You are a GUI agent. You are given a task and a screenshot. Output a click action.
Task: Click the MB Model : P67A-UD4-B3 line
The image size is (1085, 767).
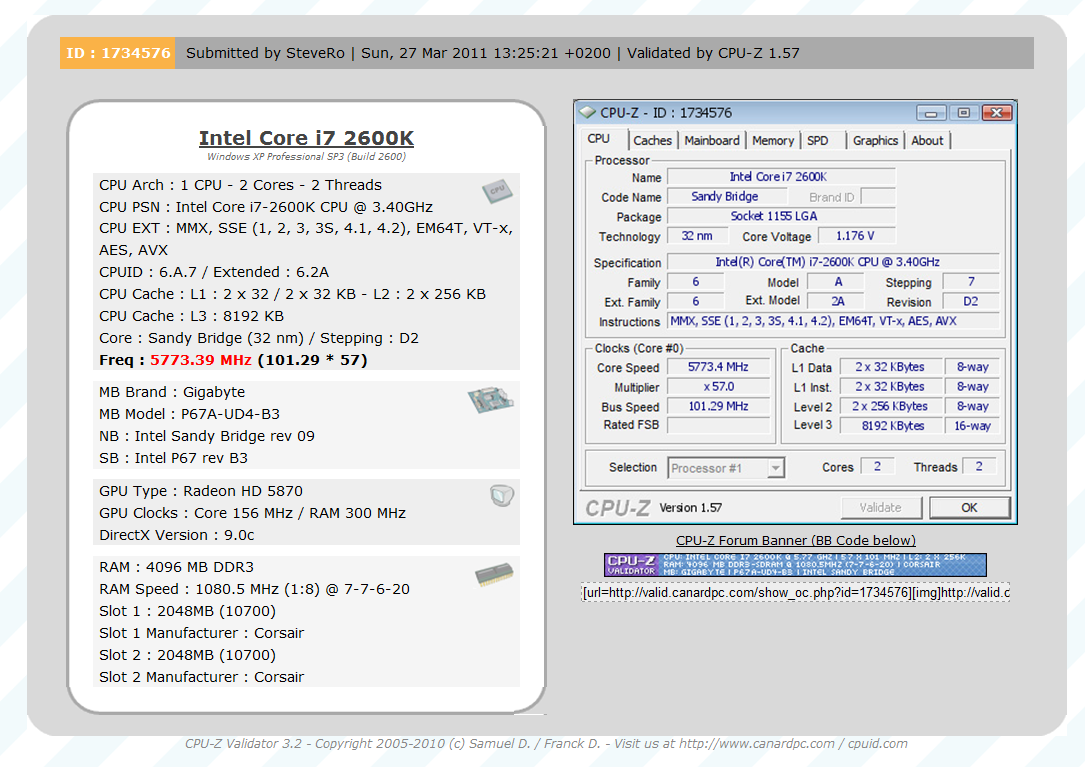click(x=190, y=414)
